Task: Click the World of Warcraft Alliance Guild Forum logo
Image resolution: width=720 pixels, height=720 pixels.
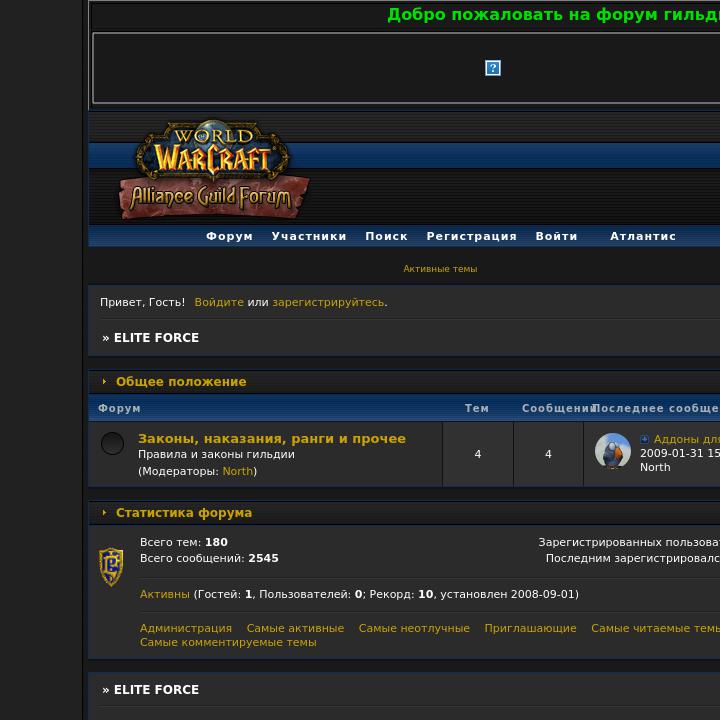Action: pos(214,169)
